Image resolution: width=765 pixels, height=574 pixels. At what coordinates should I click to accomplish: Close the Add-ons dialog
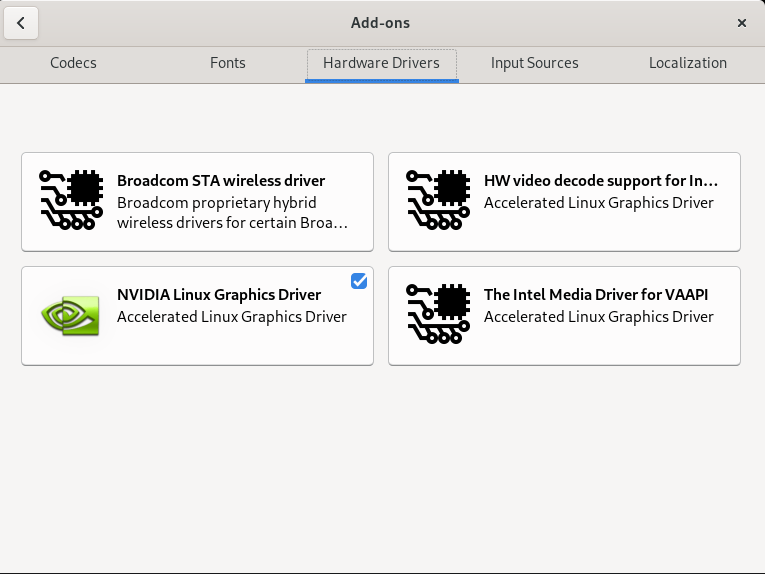[742, 23]
